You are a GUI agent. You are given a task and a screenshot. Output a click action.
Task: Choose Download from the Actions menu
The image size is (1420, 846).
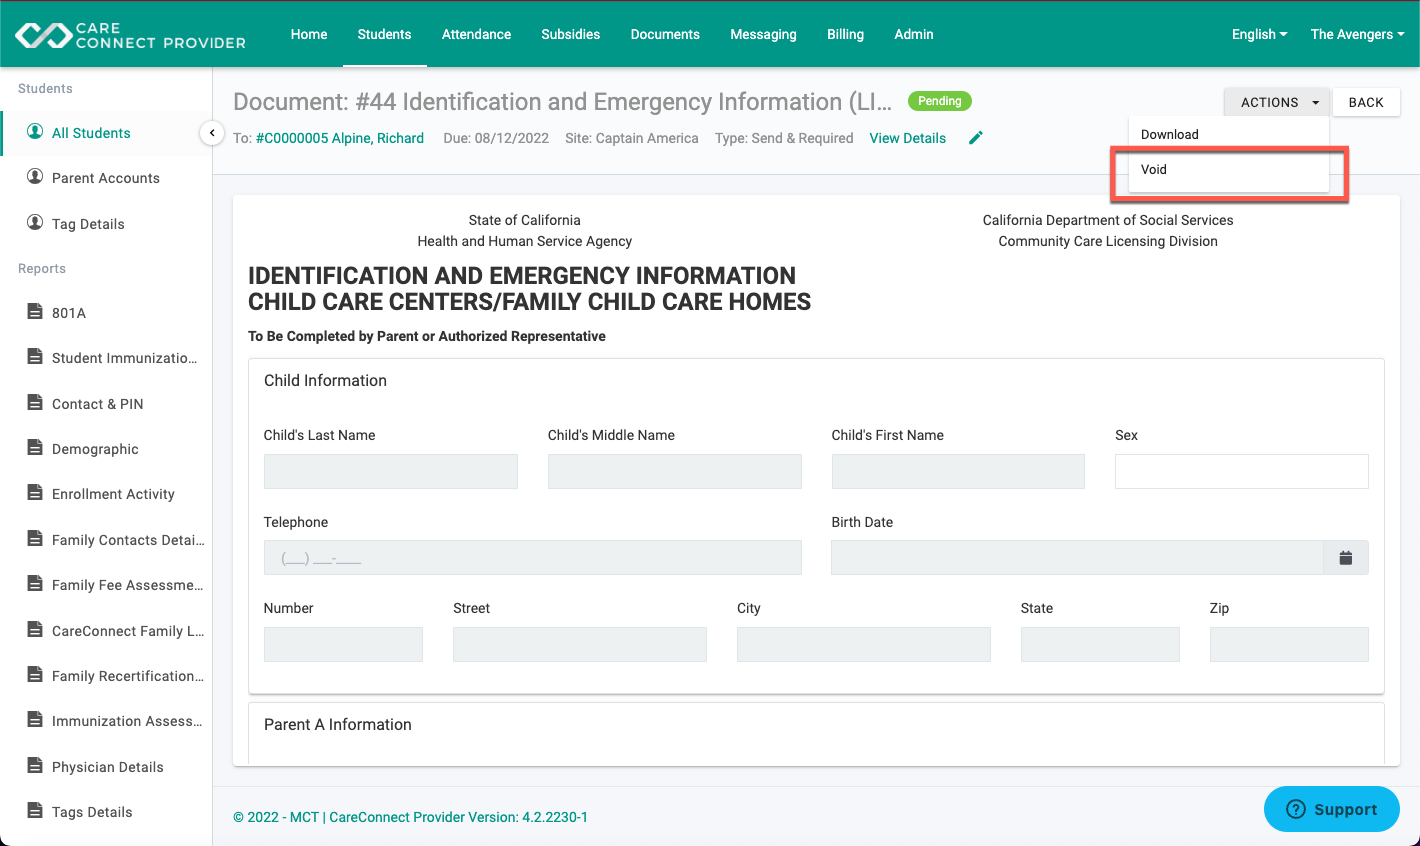(1229, 134)
